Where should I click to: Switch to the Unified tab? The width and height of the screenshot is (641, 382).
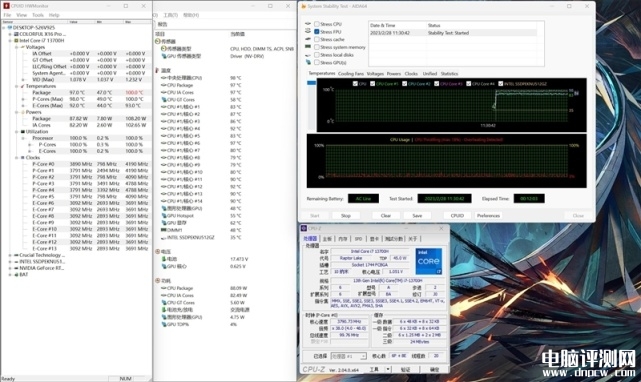coord(430,74)
